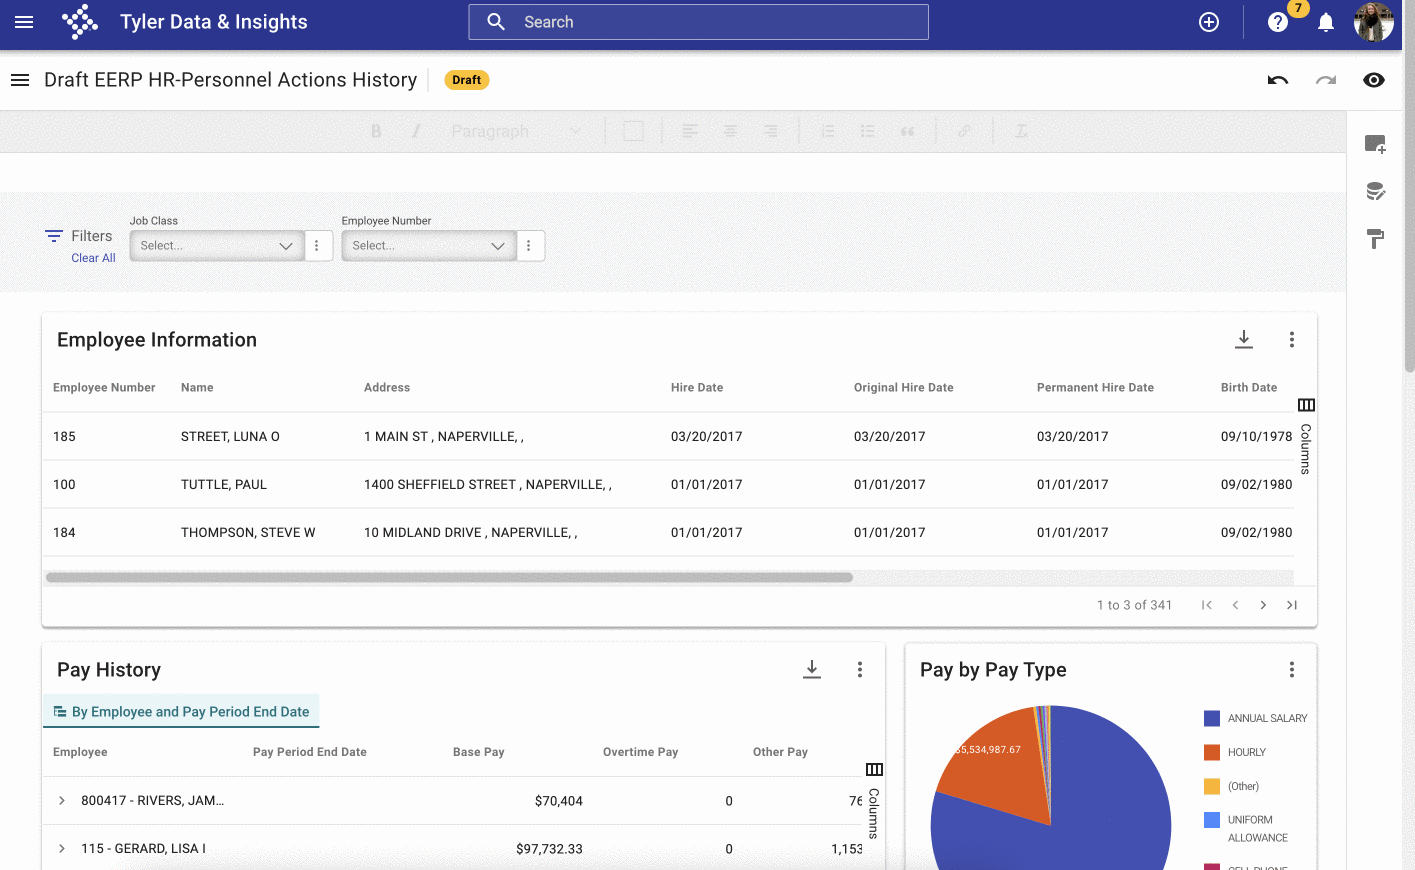Screen dimensions: 1415x870
Task: Open the Paragraph style dropdown
Action: tap(515, 131)
